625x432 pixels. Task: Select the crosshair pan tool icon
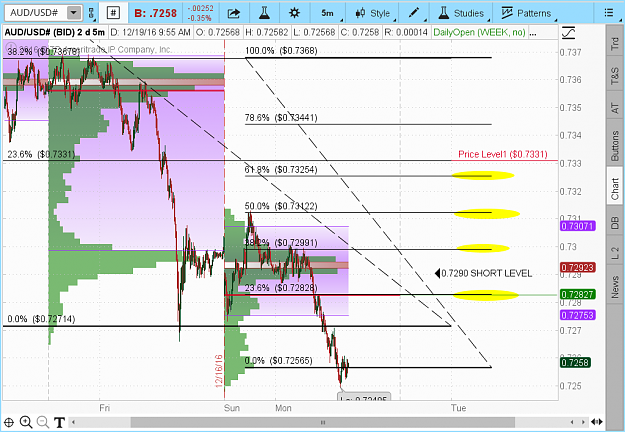(x=9, y=422)
